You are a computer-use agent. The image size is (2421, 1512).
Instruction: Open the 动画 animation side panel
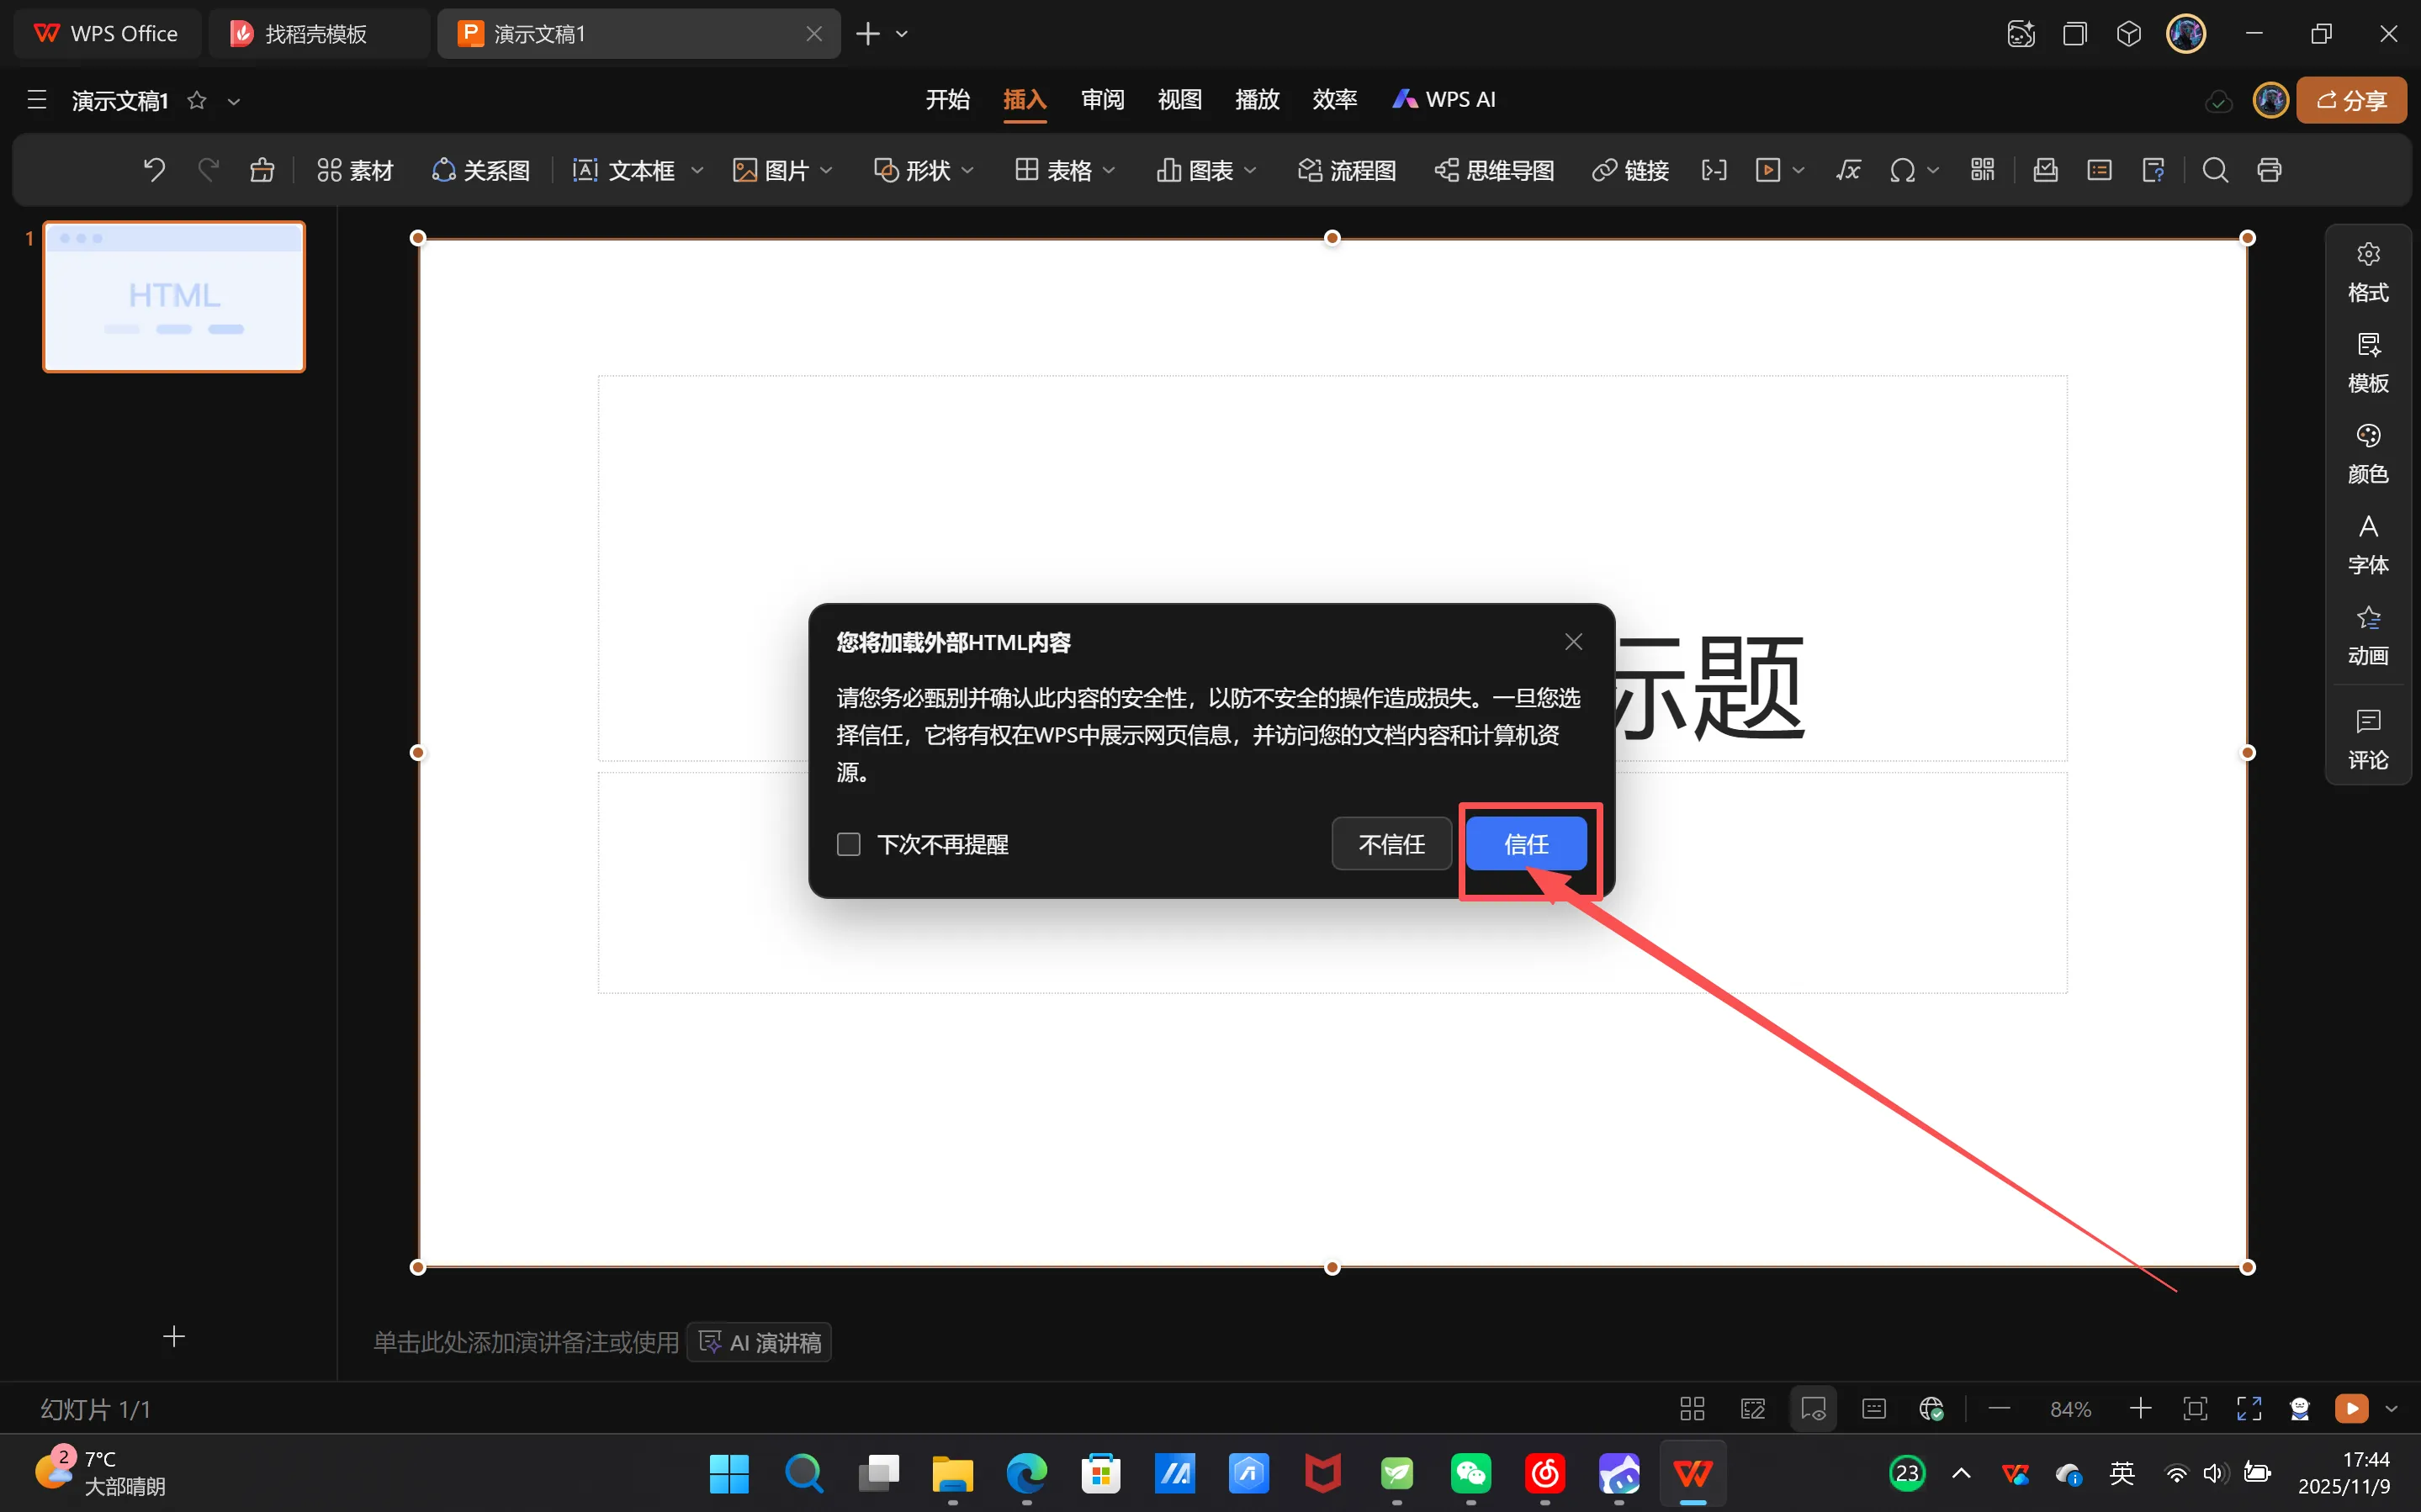pos(2367,635)
